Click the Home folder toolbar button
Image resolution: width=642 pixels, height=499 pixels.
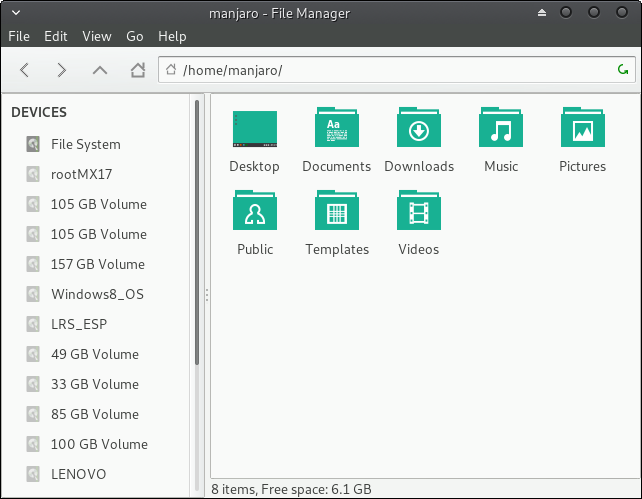(137, 70)
